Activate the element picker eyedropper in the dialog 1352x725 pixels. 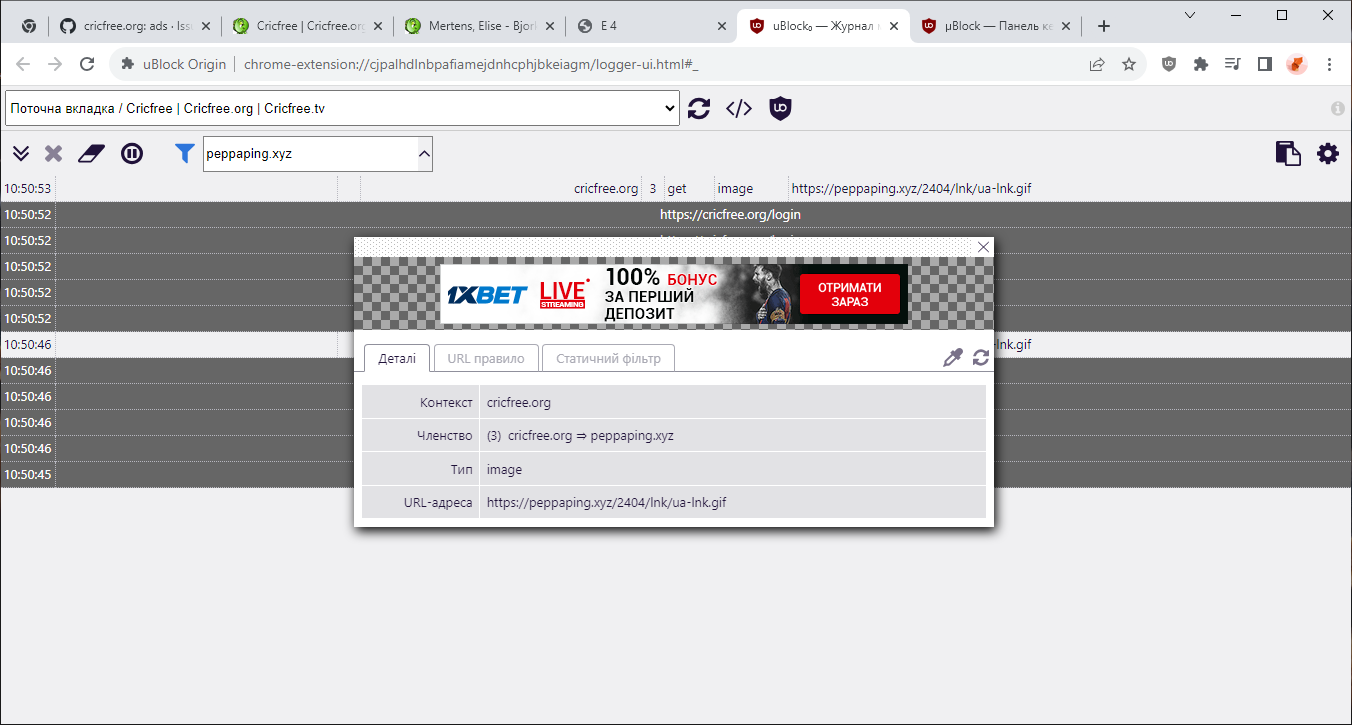952,357
